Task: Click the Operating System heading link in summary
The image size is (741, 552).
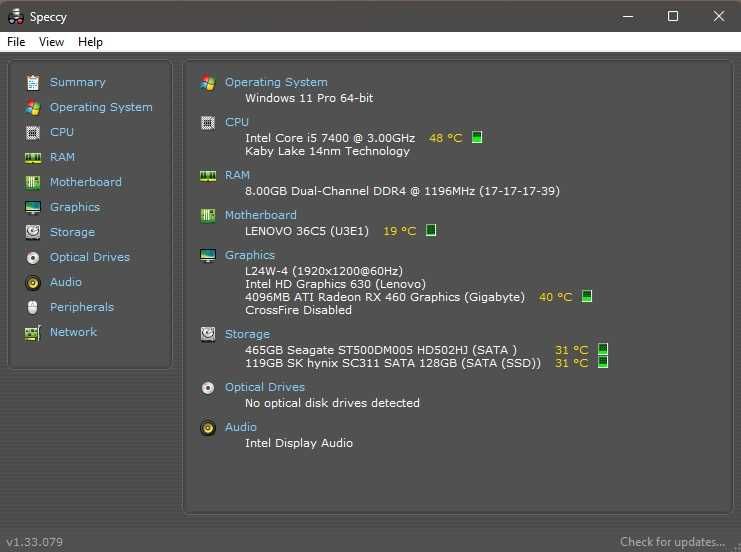Action: (x=276, y=82)
